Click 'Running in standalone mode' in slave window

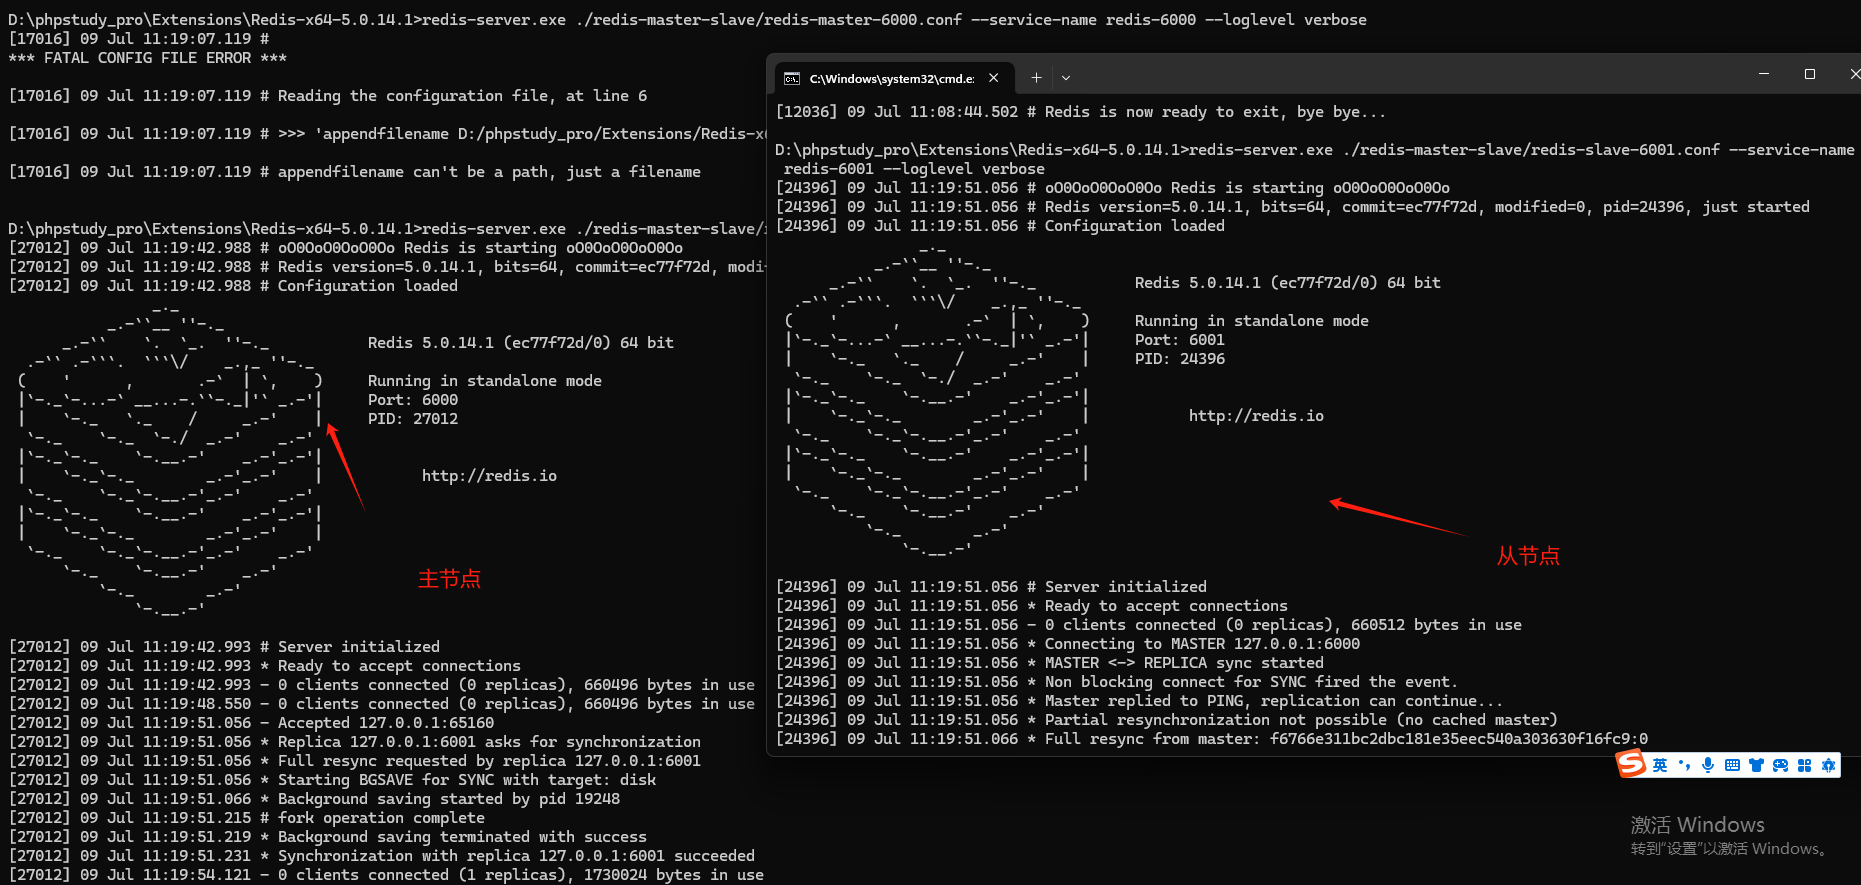click(1251, 321)
